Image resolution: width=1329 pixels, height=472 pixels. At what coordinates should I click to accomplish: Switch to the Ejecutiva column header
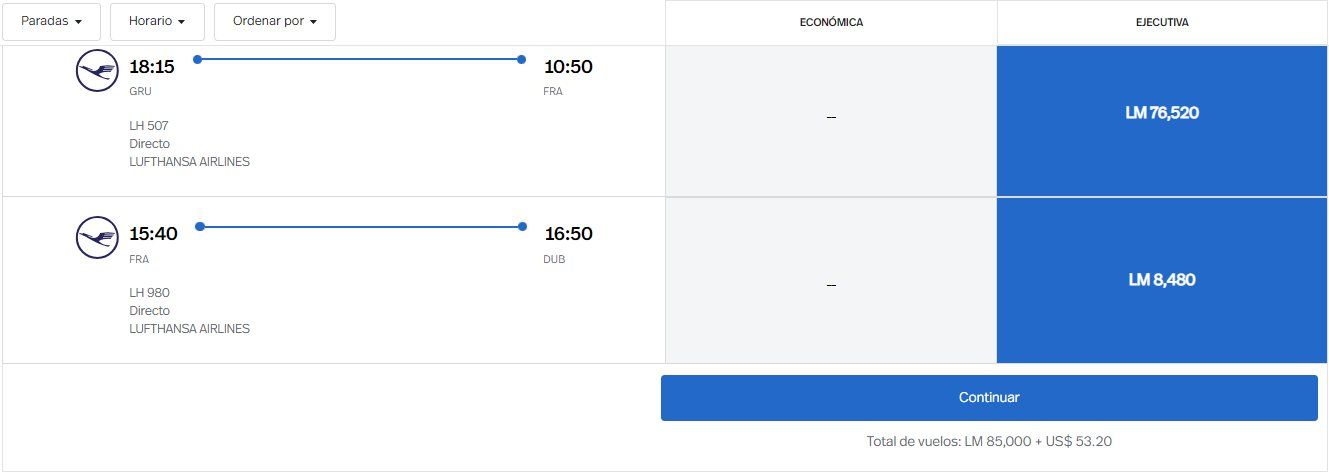tap(1162, 22)
